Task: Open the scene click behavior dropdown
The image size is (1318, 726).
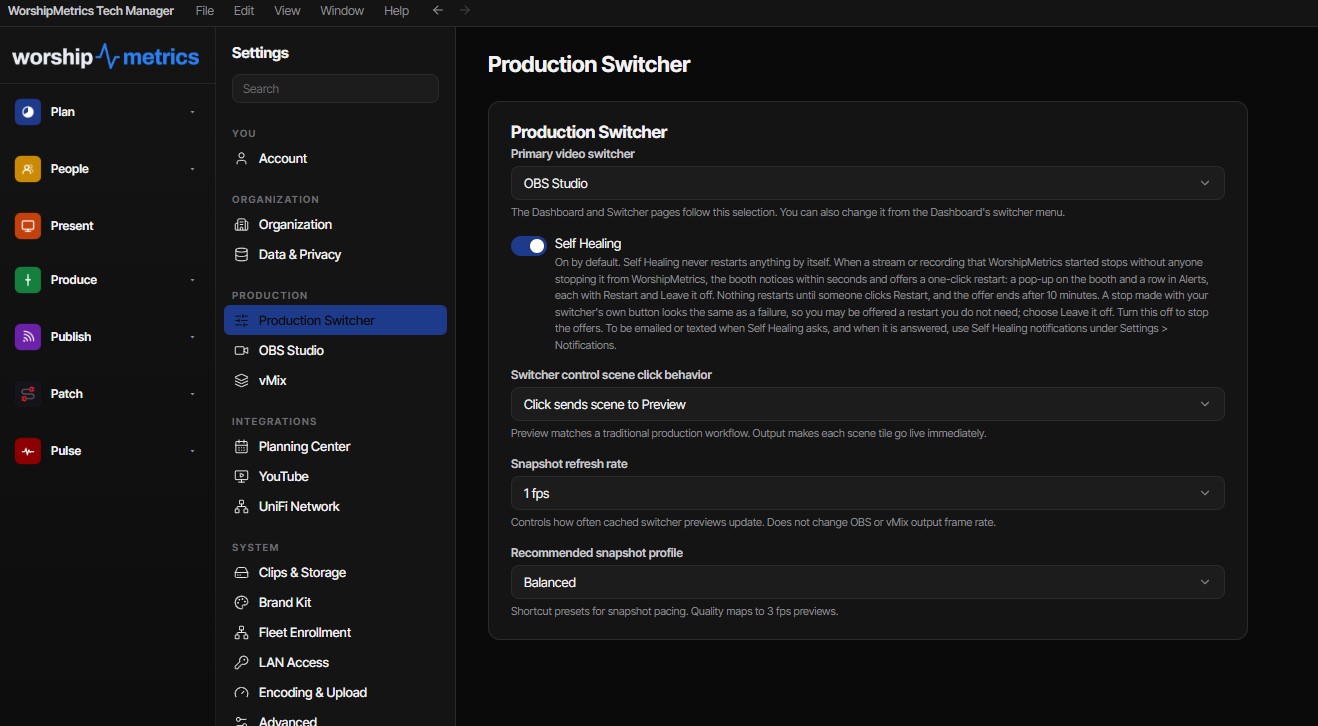Action: (867, 404)
